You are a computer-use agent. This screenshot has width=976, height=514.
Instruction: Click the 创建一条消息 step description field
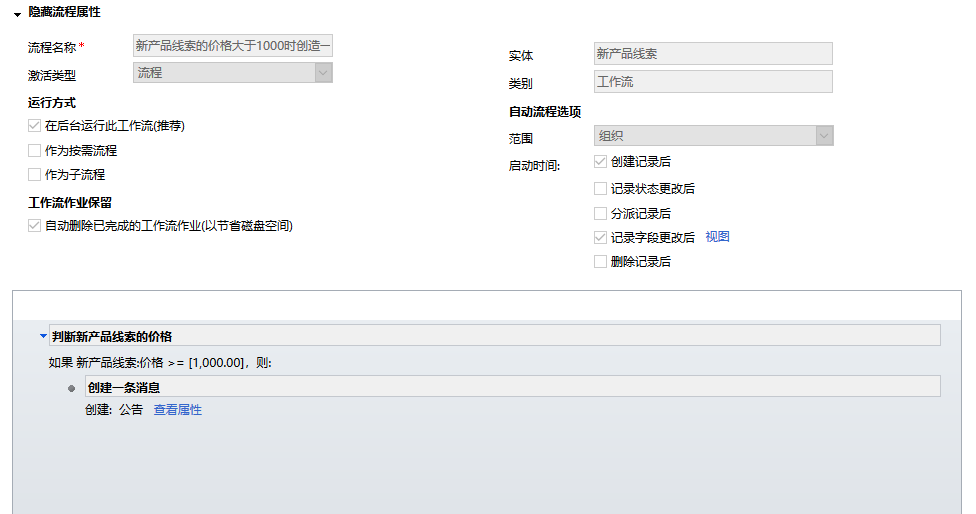[x=513, y=386]
